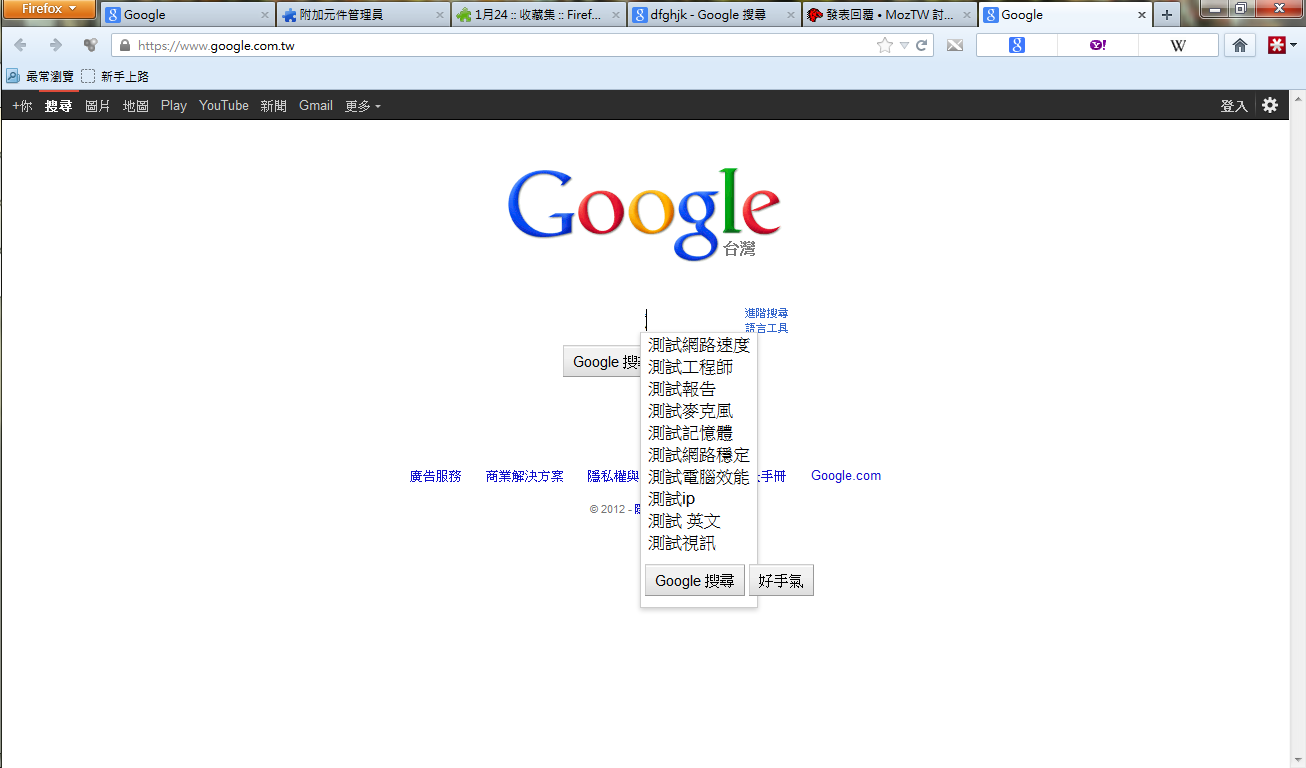Screen dimensions: 1306x768
Task: Click the Wikipedia search engine icon
Action: (x=1178, y=45)
